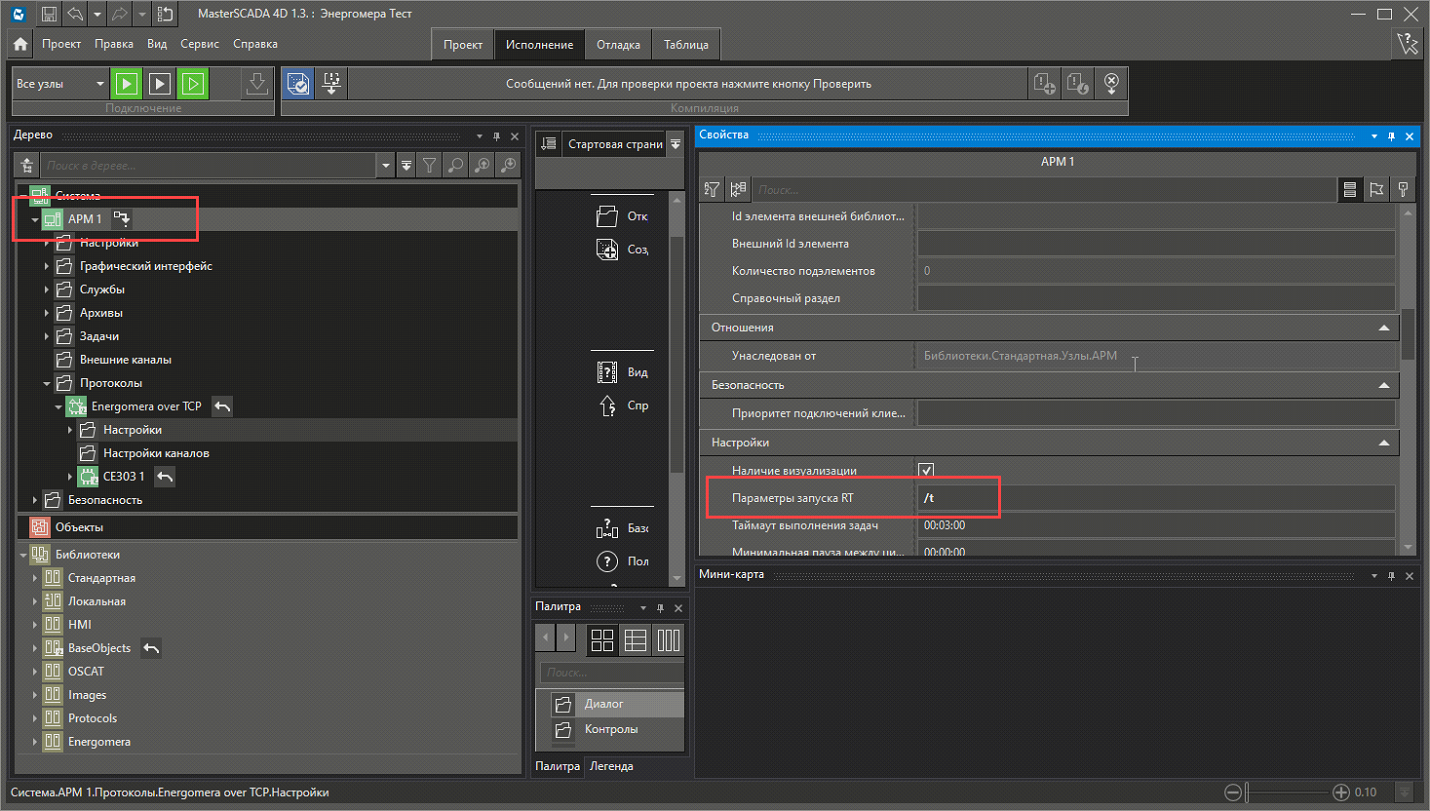Click the clear messages icon with X
Image resolution: width=1430 pixels, height=811 pixels.
[x=1111, y=84]
